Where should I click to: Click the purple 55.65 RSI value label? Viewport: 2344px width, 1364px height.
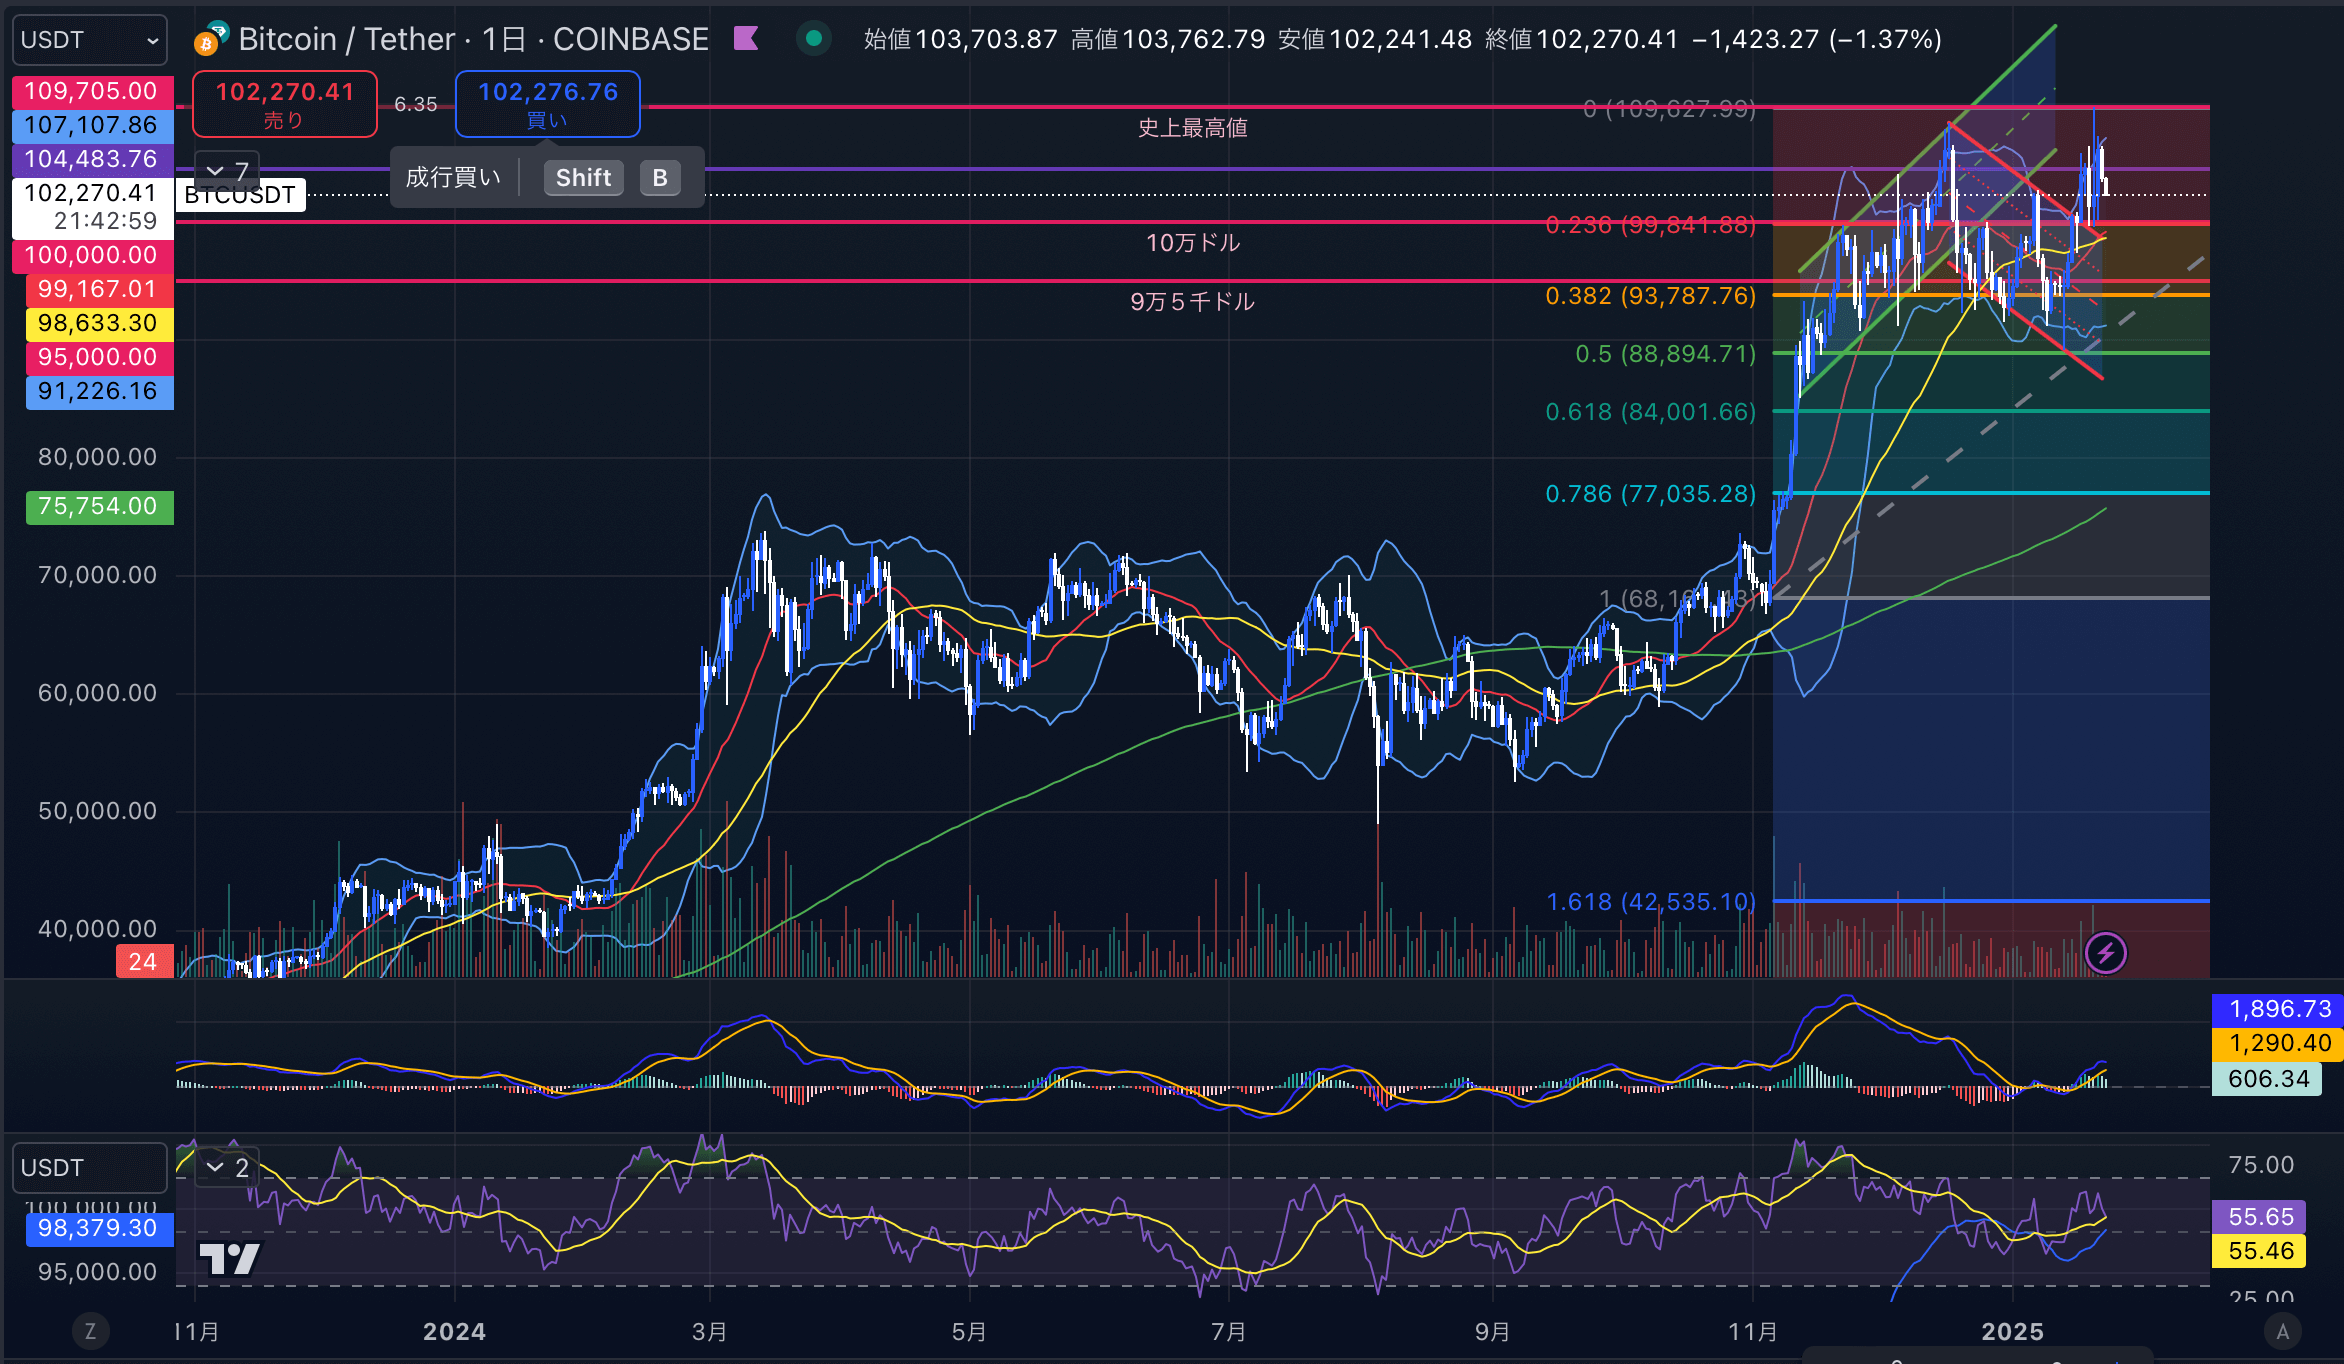coord(2260,1217)
